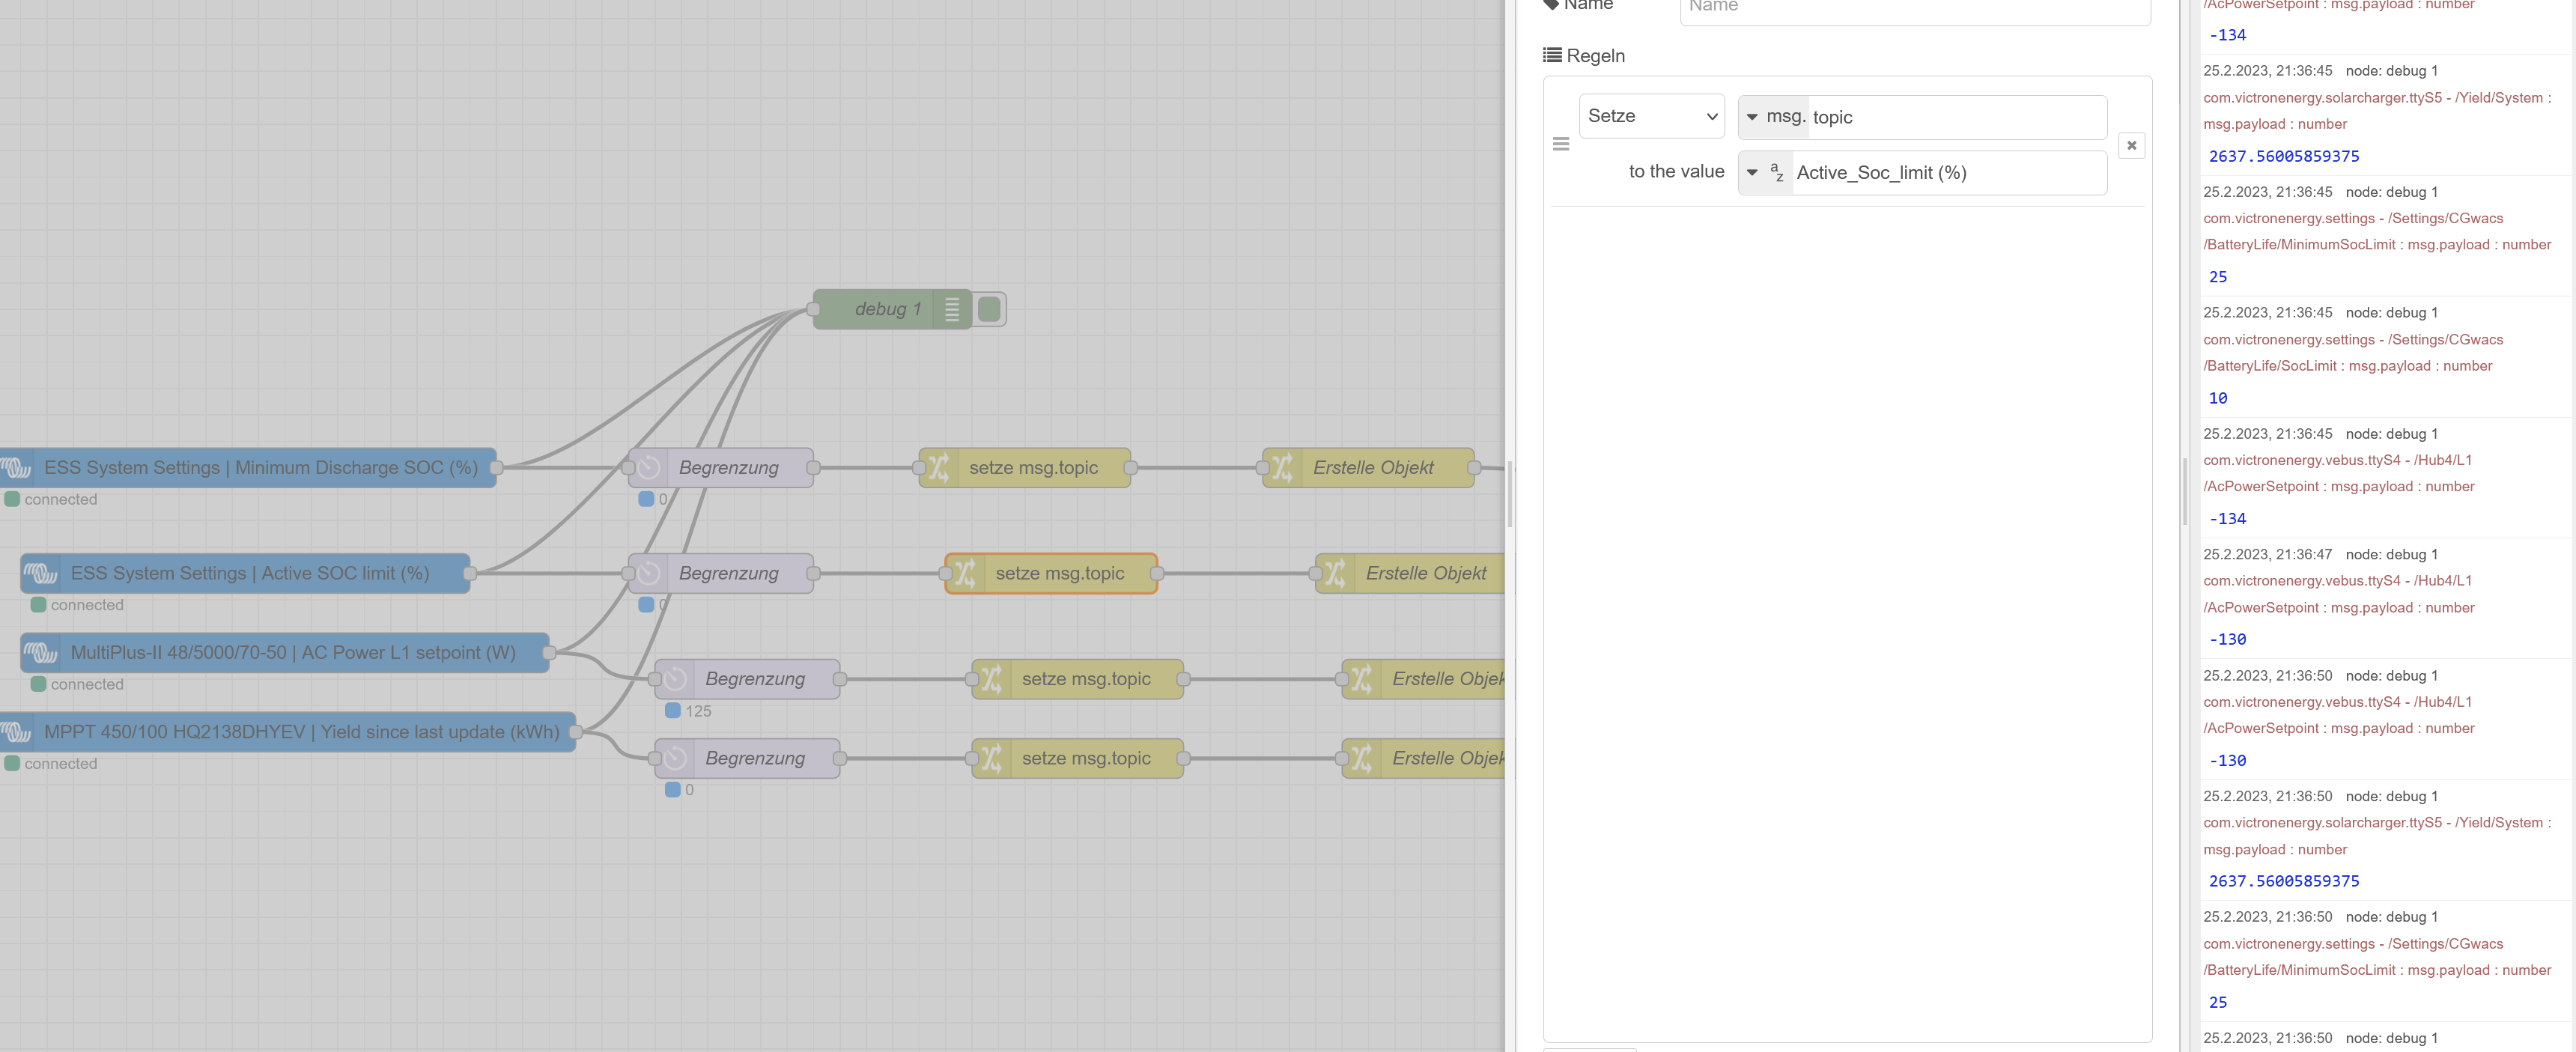Viewport: 2576px width, 1052px height.
Task: Select the top Erstelle Objekt node
Action: (1367, 468)
